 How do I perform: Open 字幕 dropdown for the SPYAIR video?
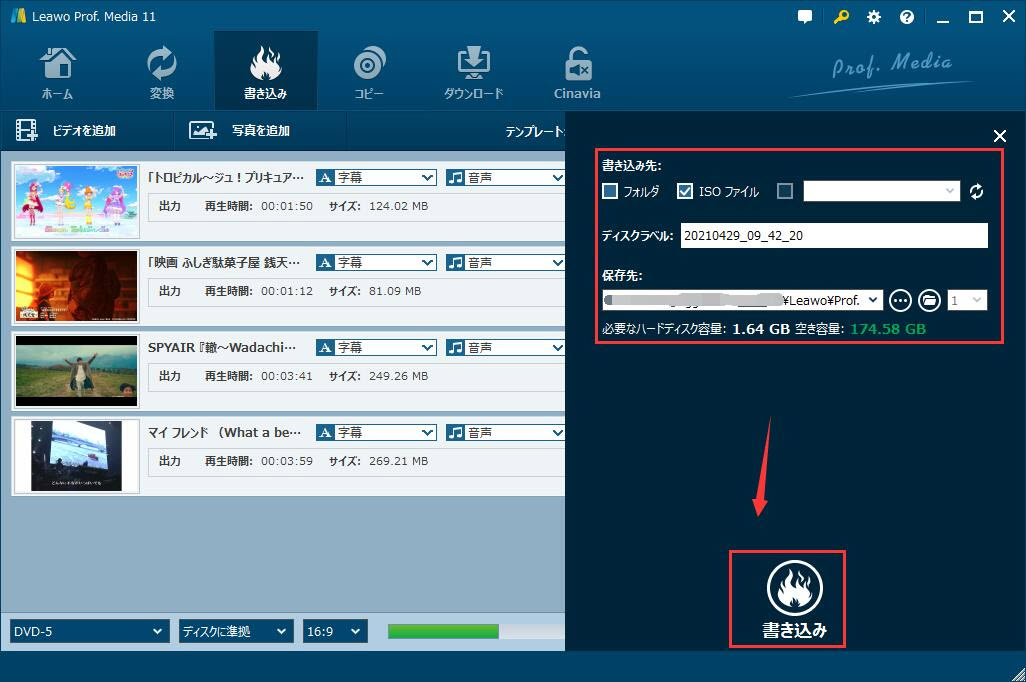tap(376, 348)
